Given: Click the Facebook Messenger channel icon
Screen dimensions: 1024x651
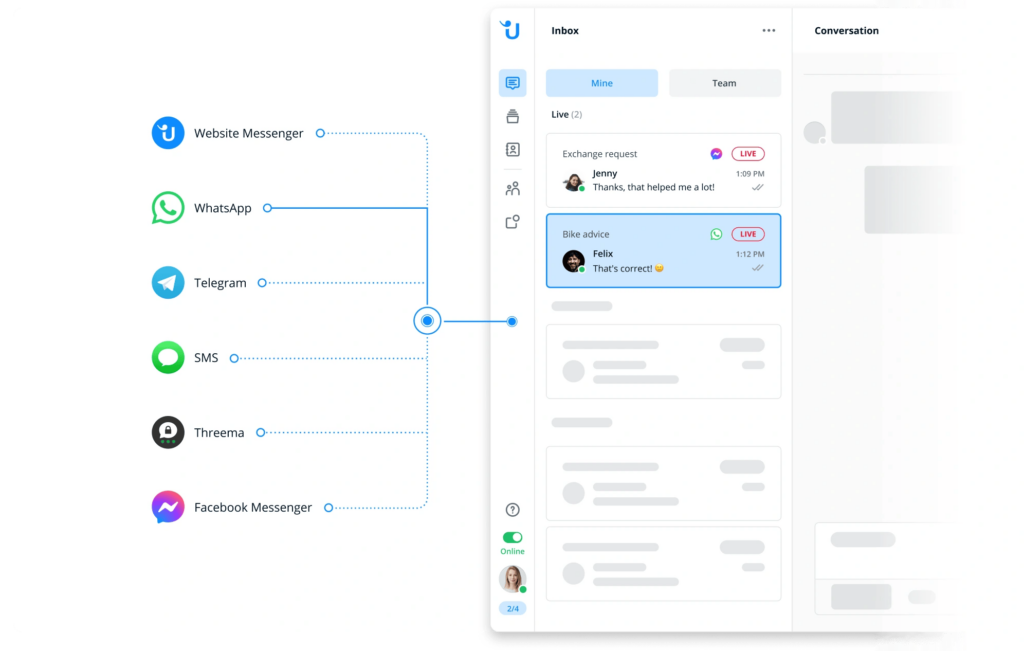Looking at the screenshot, I should click(x=168, y=508).
